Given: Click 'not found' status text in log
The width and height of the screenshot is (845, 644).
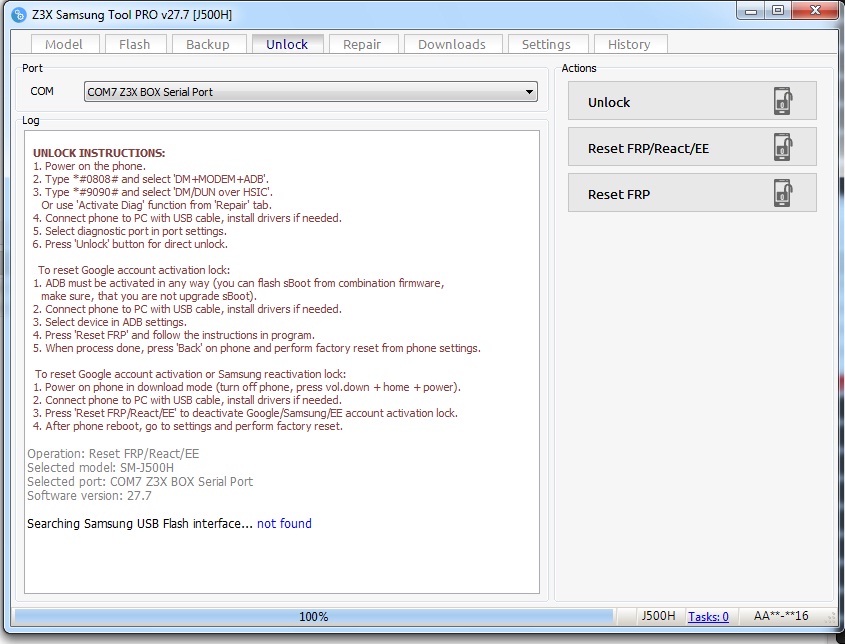Looking at the screenshot, I should coord(285,523).
